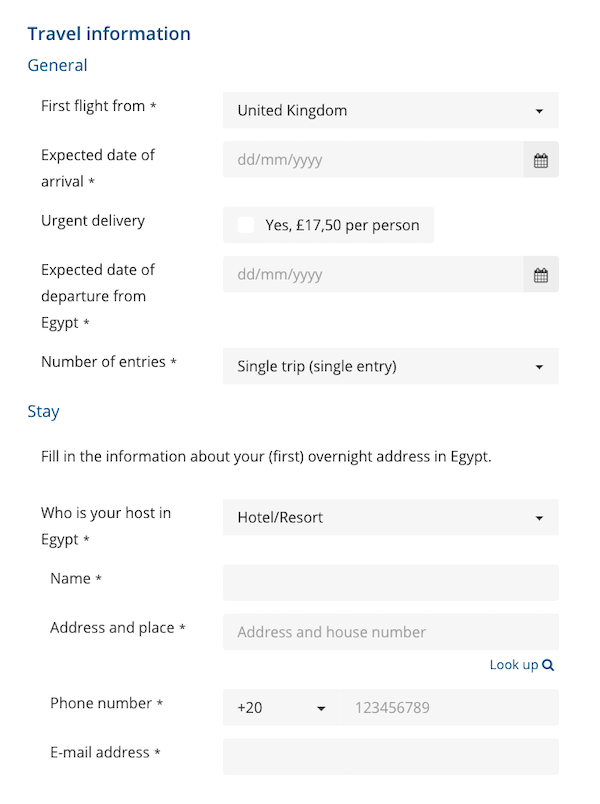The image size is (600, 804).
Task: Click the host Name text field
Action: [390, 582]
